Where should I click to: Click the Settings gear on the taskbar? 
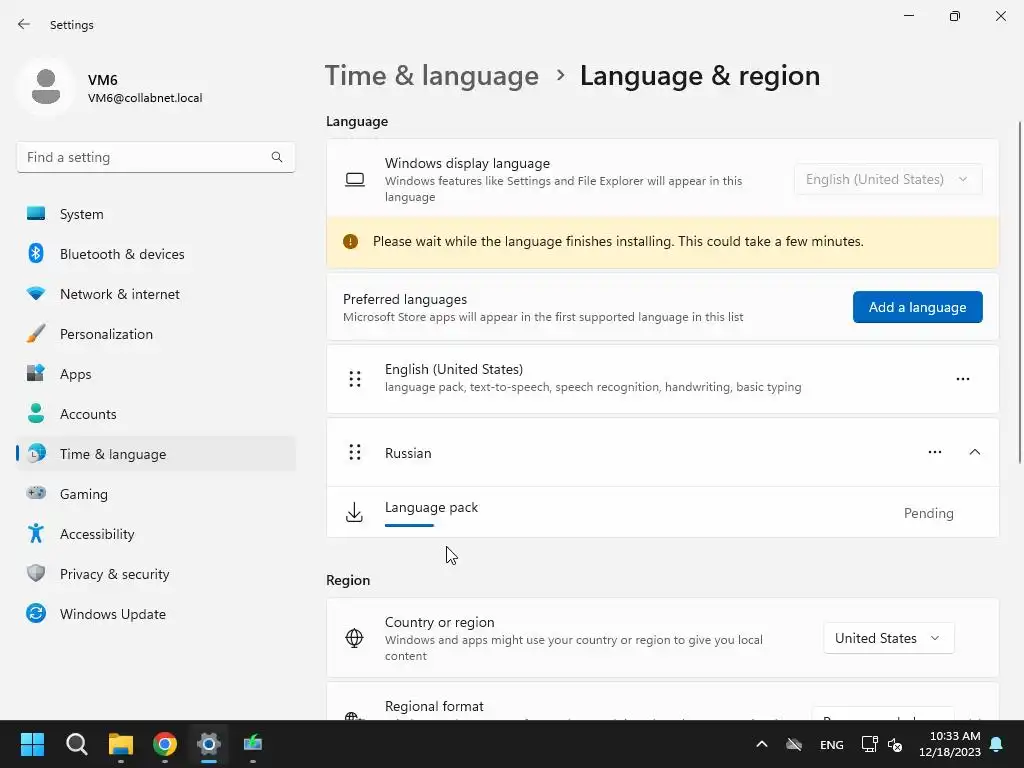click(209, 744)
